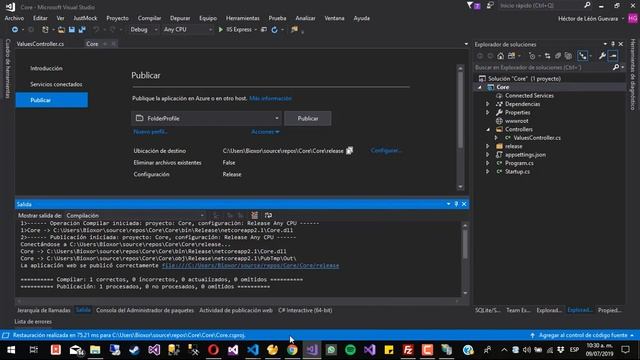Toggle the Preview Selected Items button in Solution Explorer
Screen dimensions: 640x360
(613, 56)
